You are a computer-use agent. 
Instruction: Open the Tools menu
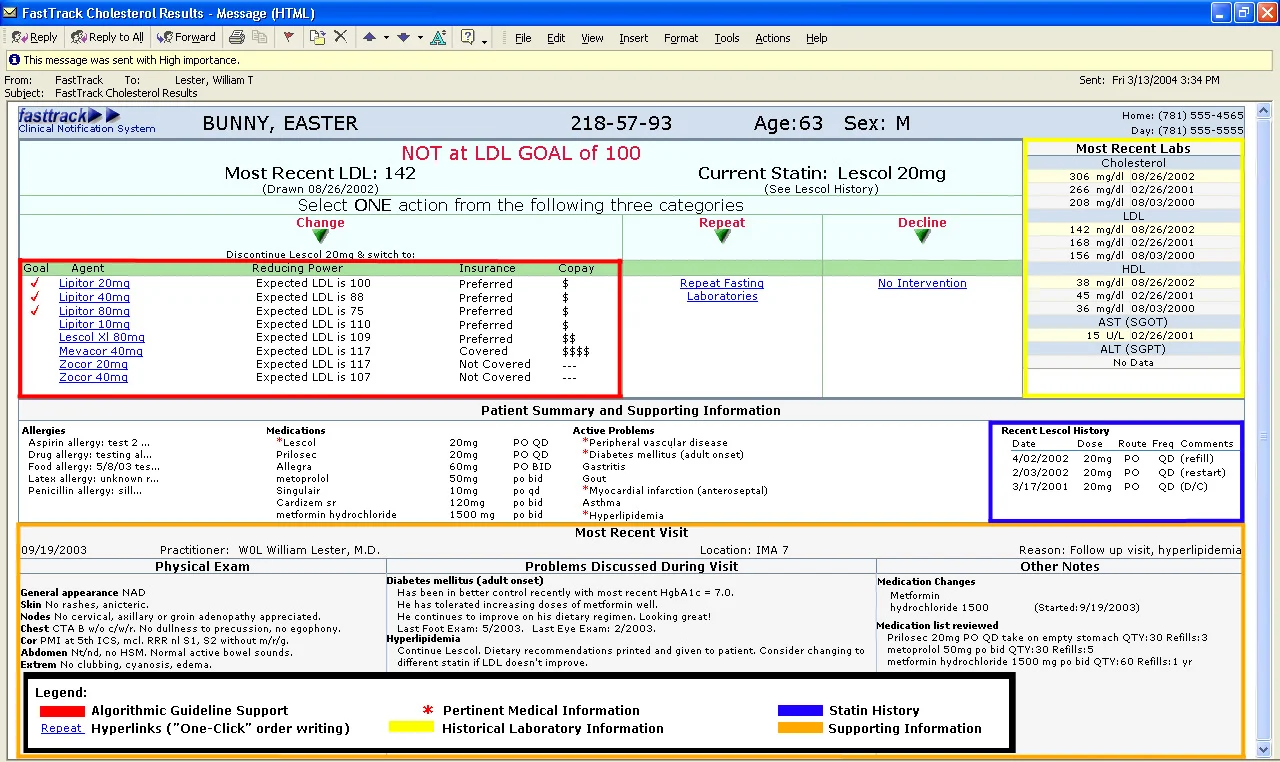727,38
